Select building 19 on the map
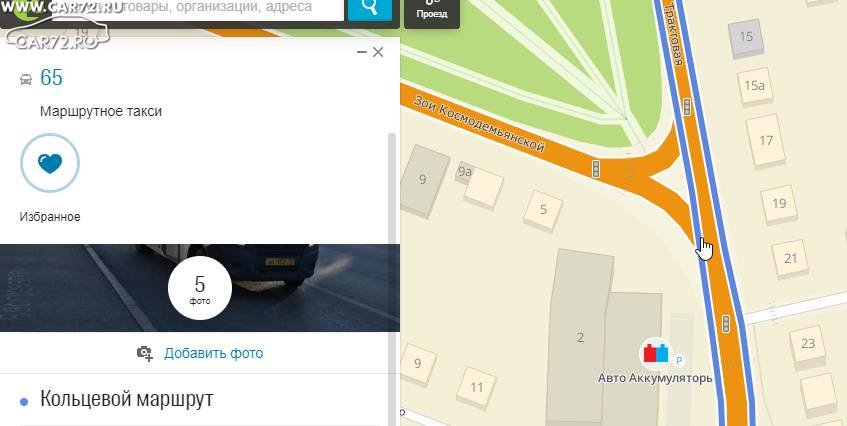The height and width of the screenshot is (426, 847). (x=779, y=204)
